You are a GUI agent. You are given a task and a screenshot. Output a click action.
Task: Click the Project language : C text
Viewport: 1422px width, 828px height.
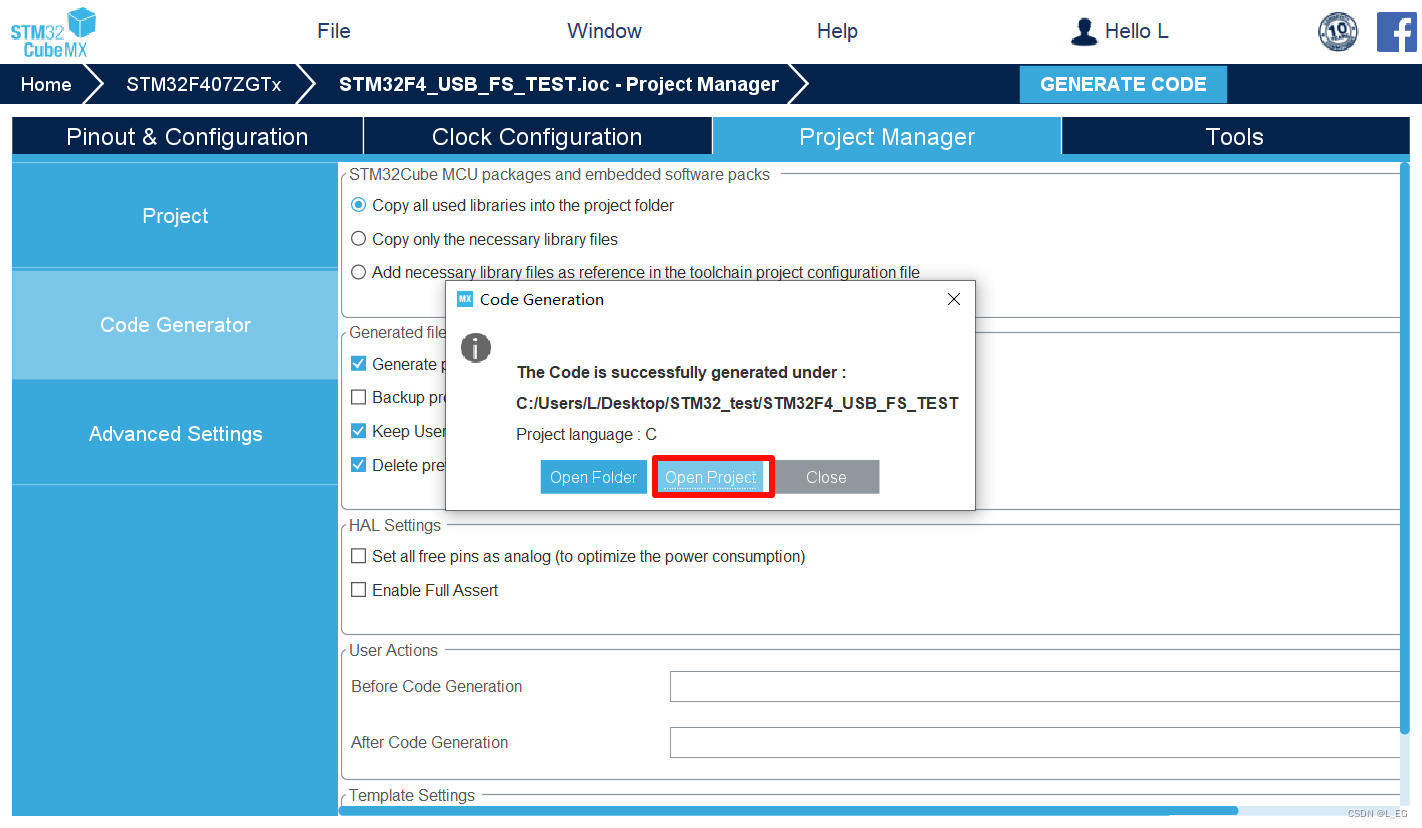(586, 435)
